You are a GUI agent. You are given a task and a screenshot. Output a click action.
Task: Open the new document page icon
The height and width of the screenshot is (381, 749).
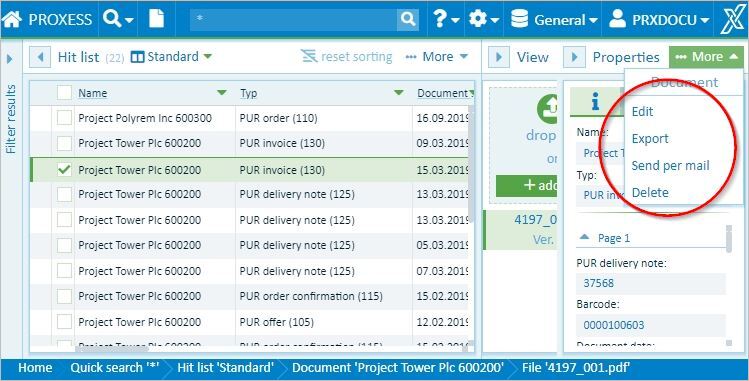pyautogui.click(x=156, y=19)
